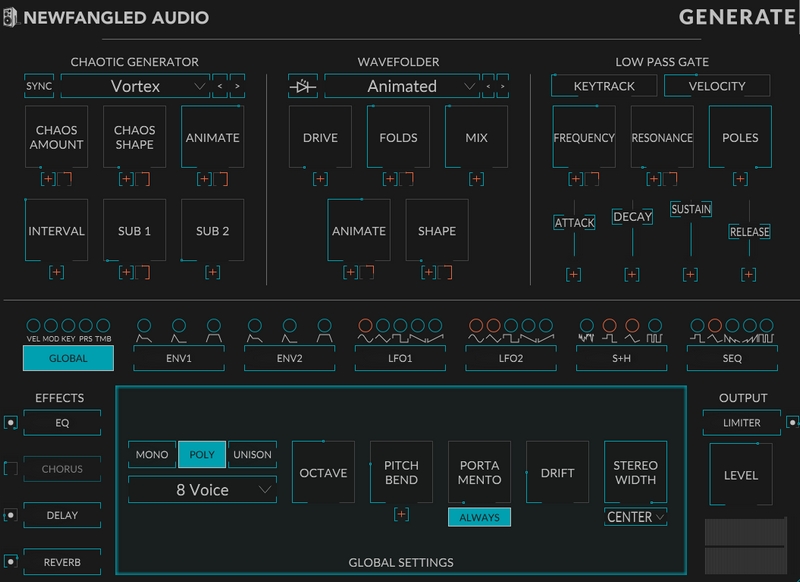Open the Vortex generator type dropdown

pyautogui.click(x=135, y=86)
